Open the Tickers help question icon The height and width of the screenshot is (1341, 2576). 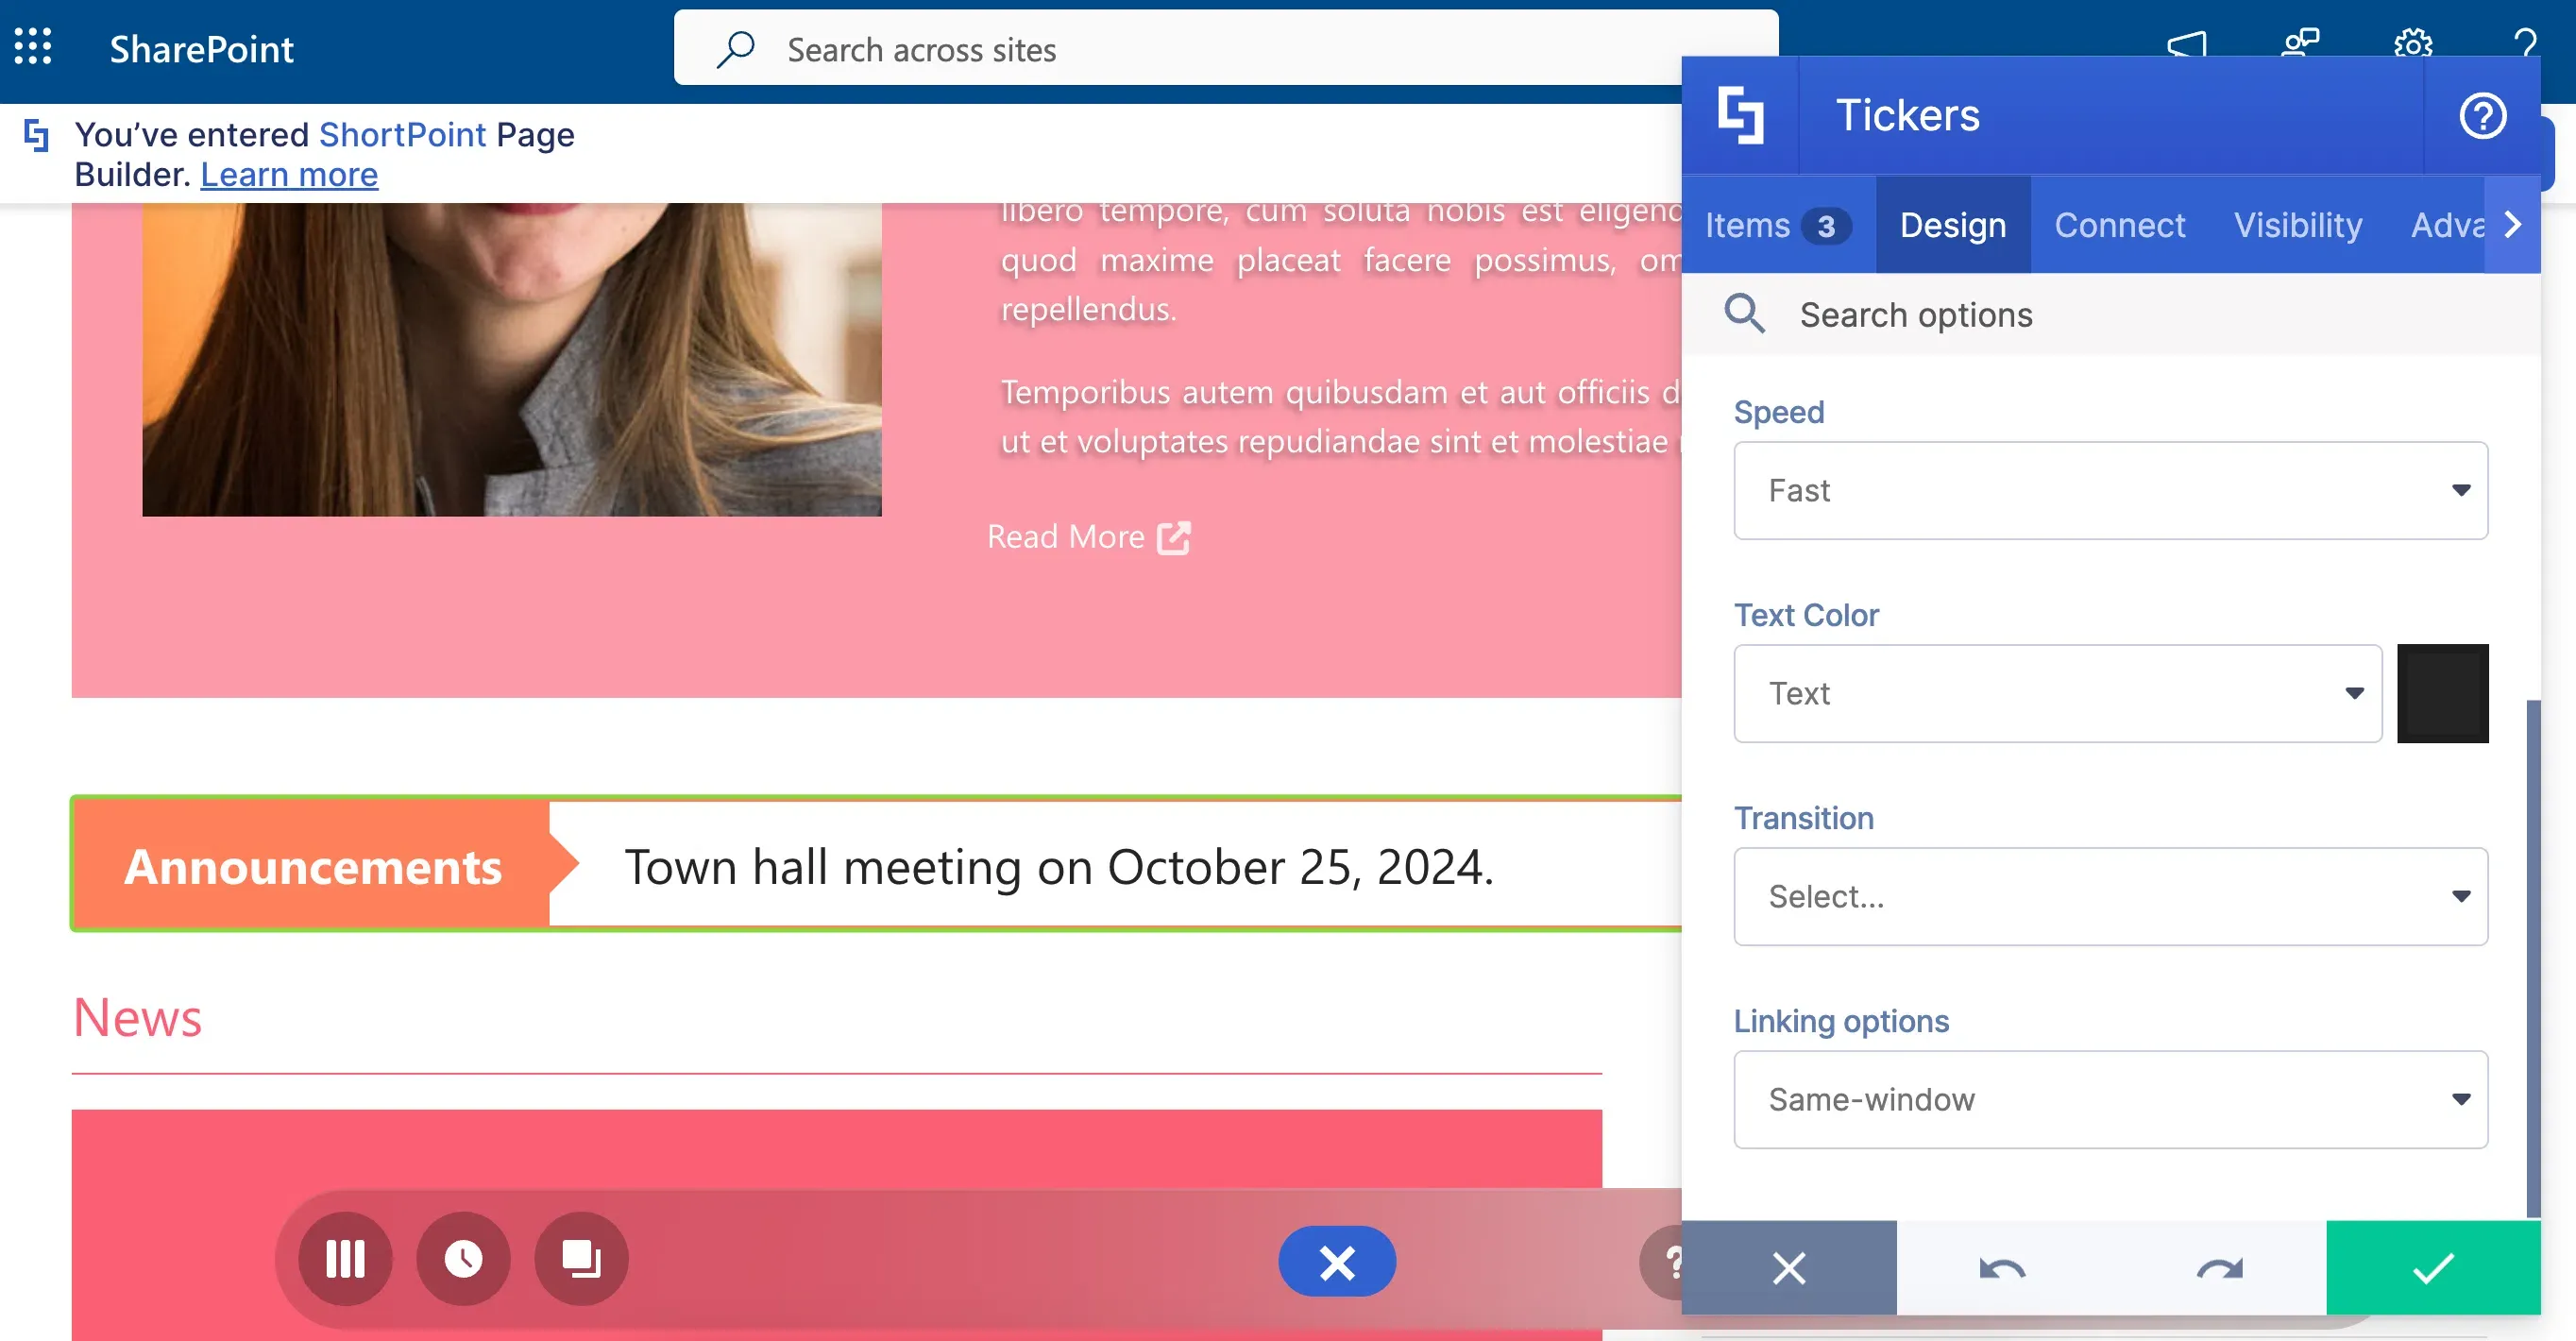pos(2482,116)
